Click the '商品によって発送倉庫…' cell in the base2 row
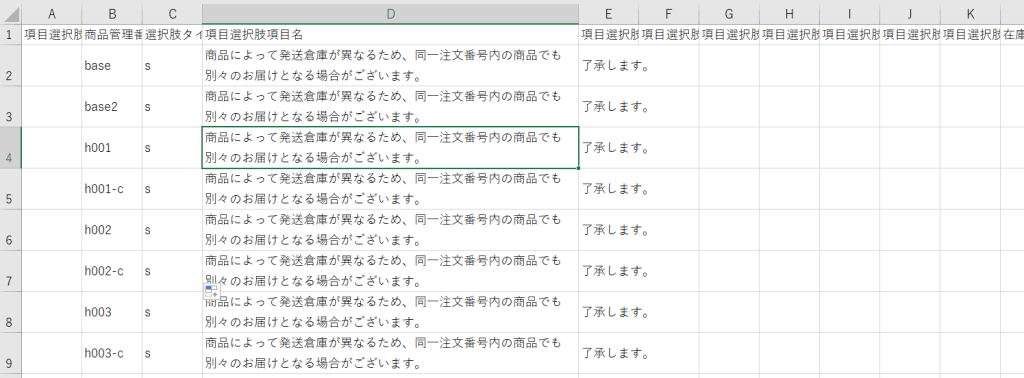Viewport: 1024px width, 378px height. pyautogui.click(x=390, y=106)
